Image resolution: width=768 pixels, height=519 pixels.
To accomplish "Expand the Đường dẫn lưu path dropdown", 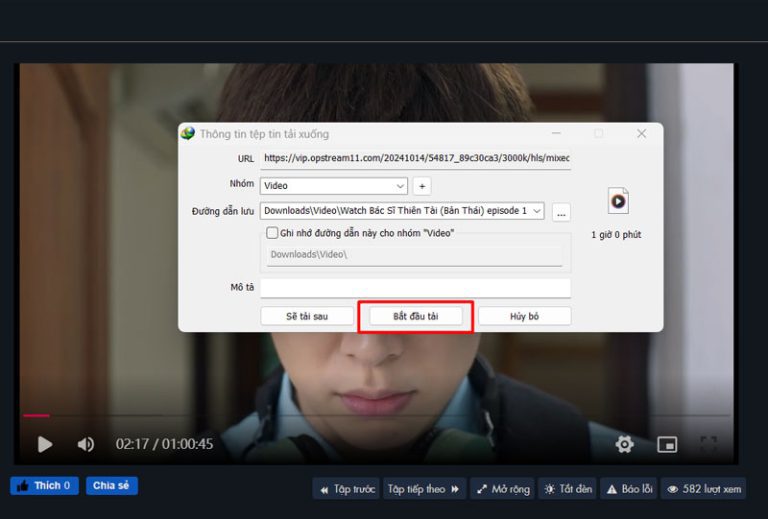I will click(x=537, y=211).
